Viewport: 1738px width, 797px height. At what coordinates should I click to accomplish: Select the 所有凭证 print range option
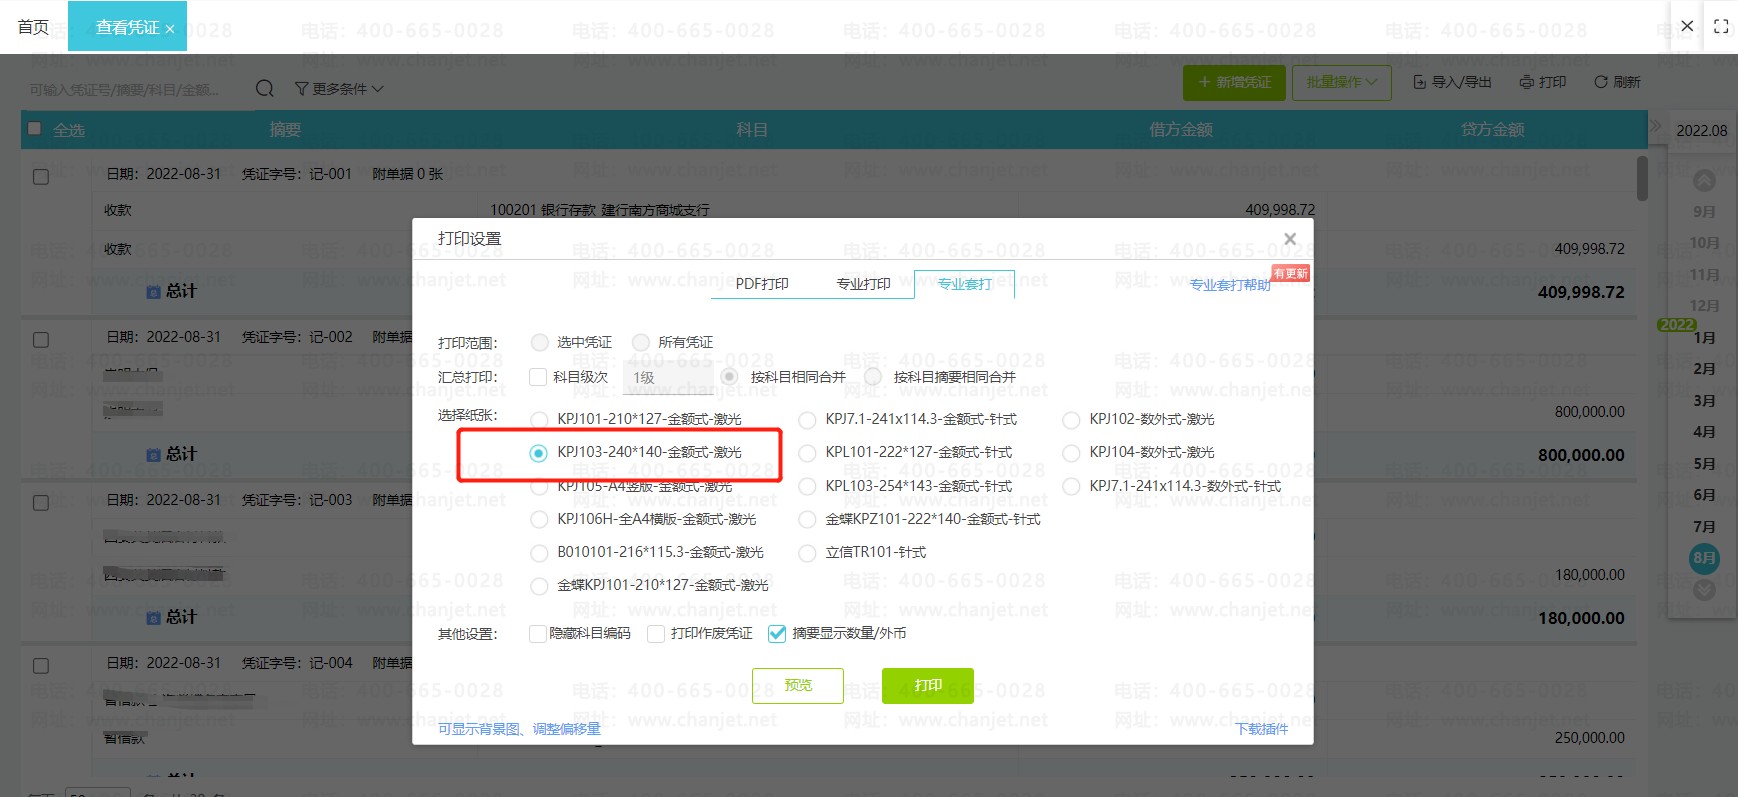pyautogui.click(x=641, y=343)
